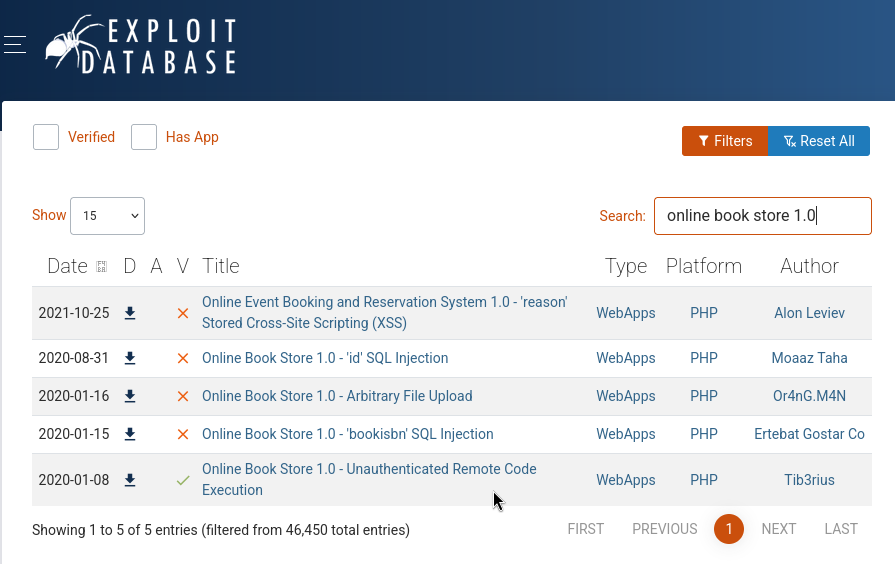
Task: Open Unauthenticated Remote Code Execution exploit
Action: [369, 480]
